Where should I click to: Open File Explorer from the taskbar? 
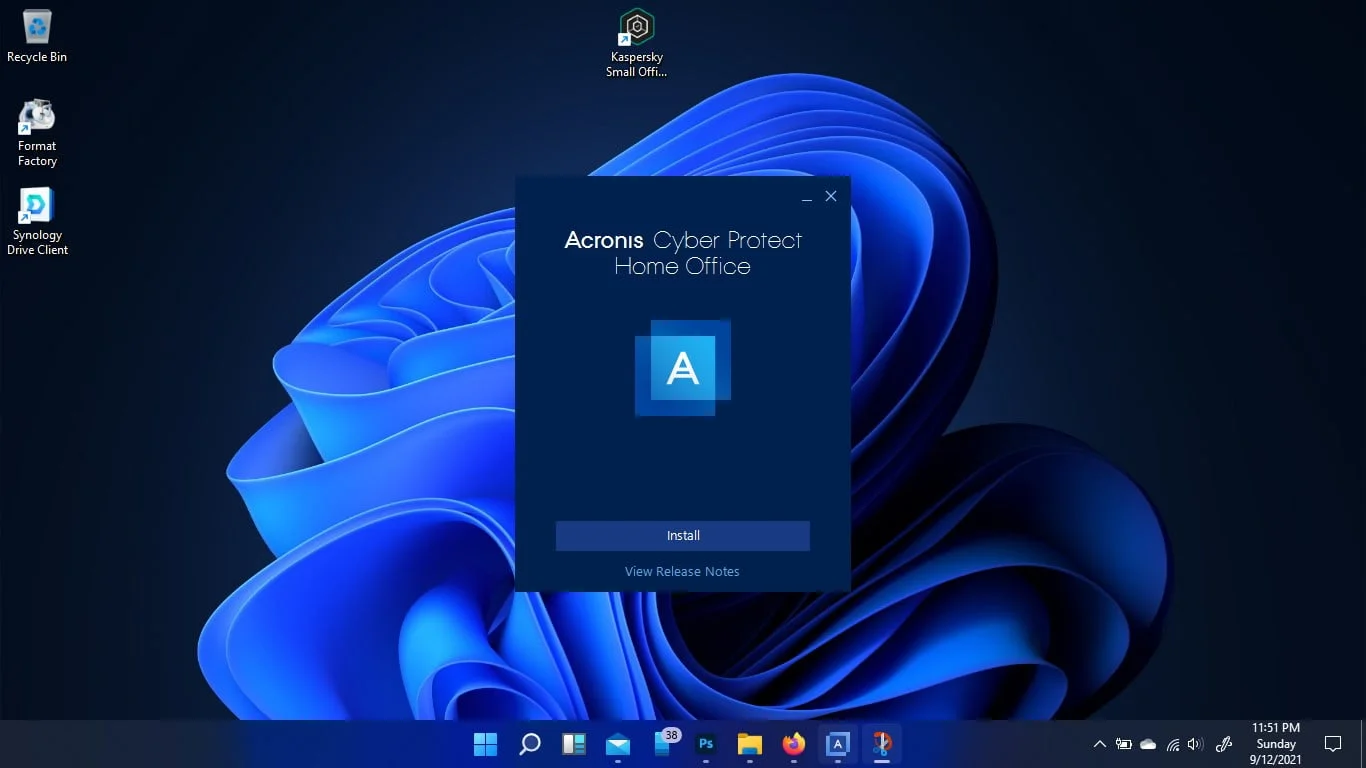coord(750,744)
